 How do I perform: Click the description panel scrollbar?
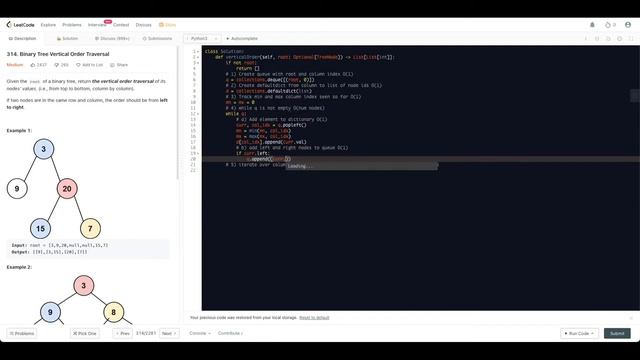(x=178, y=112)
